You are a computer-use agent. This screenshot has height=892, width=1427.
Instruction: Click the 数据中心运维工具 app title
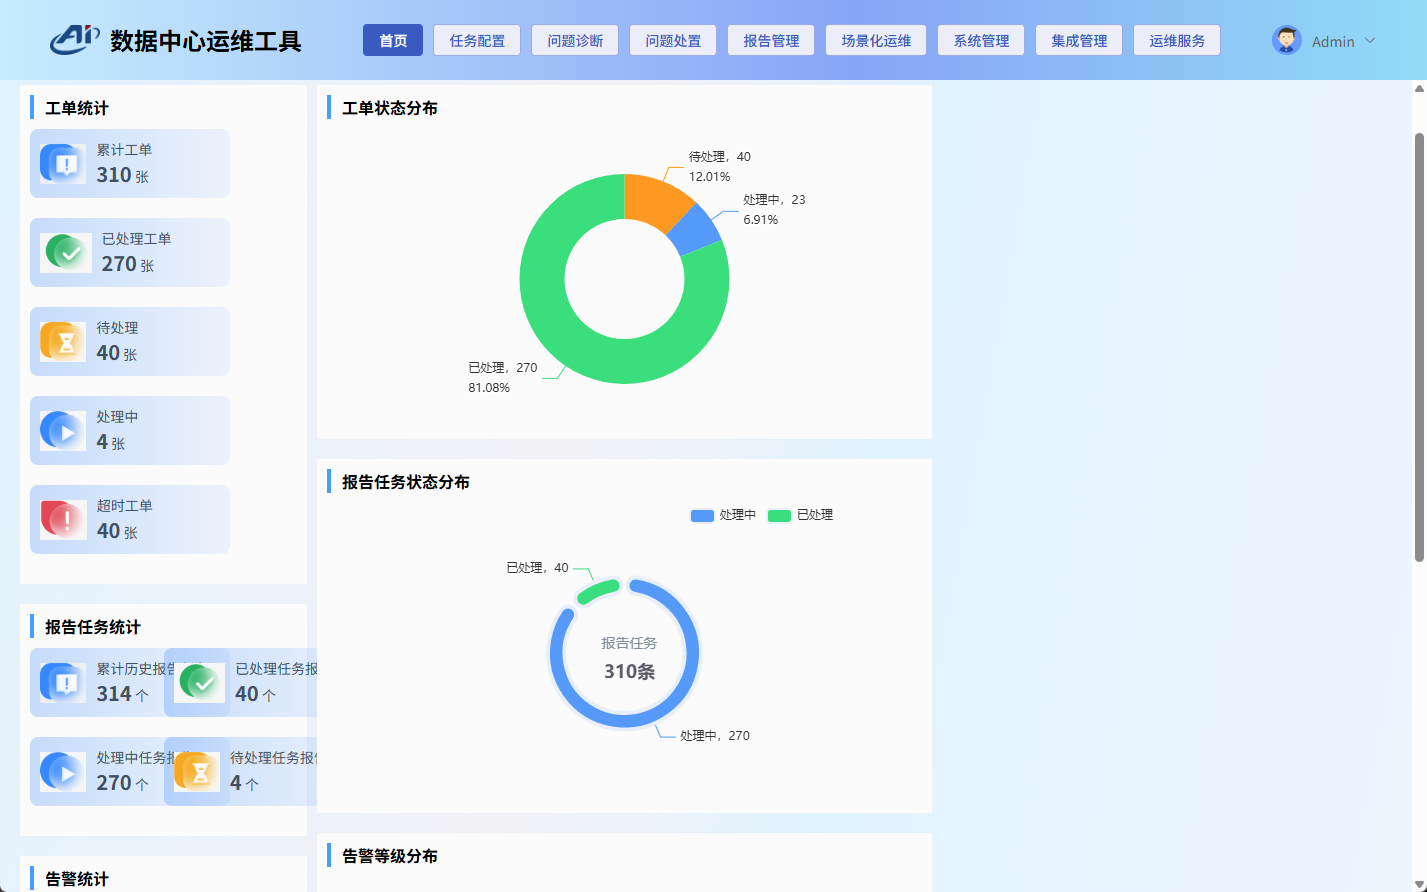(x=206, y=41)
